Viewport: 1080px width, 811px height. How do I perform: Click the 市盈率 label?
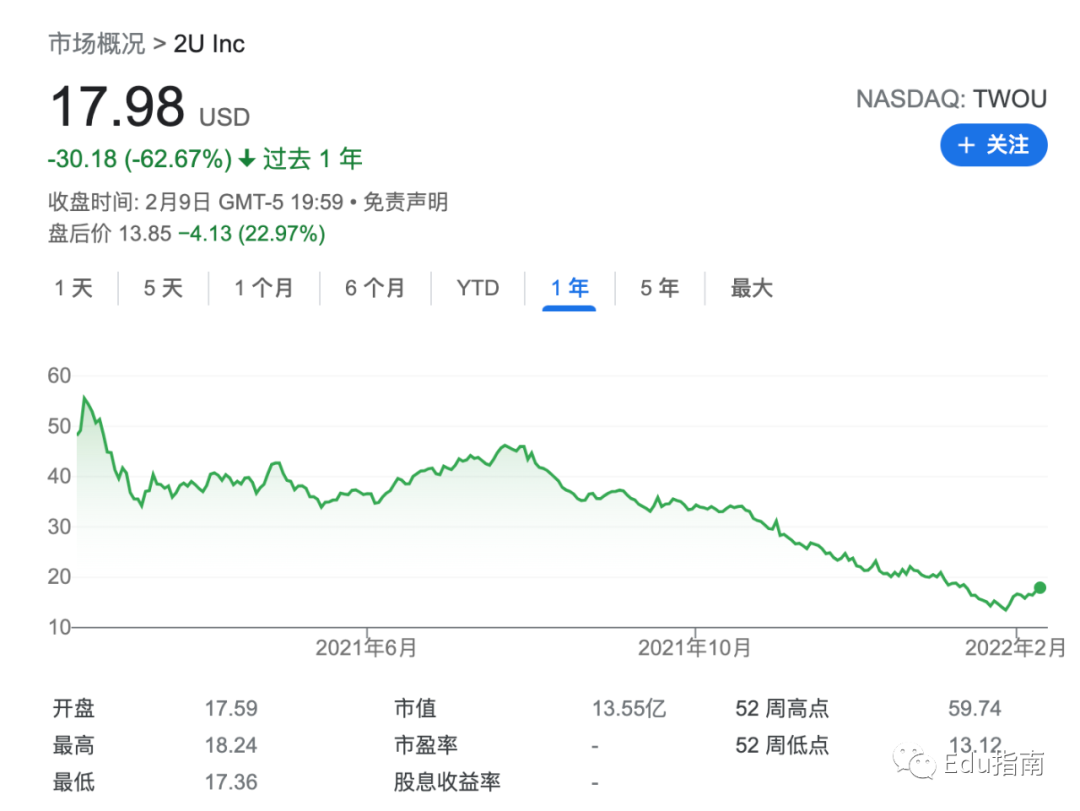click(426, 745)
